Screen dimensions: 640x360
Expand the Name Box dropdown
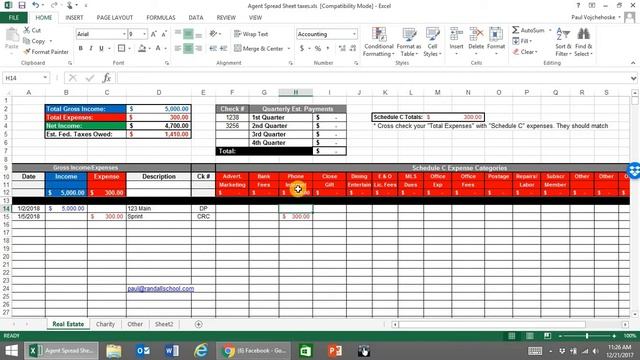click(45, 78)
